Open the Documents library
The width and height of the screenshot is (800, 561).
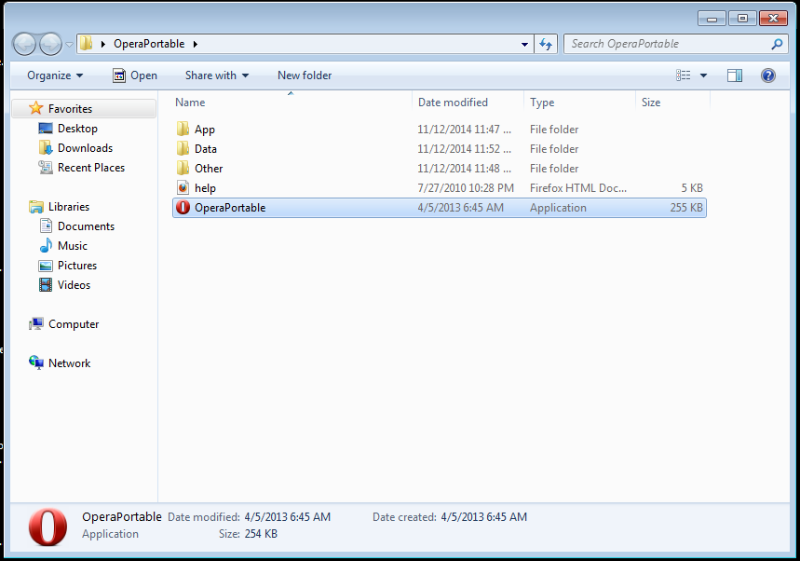click(86, 226)
